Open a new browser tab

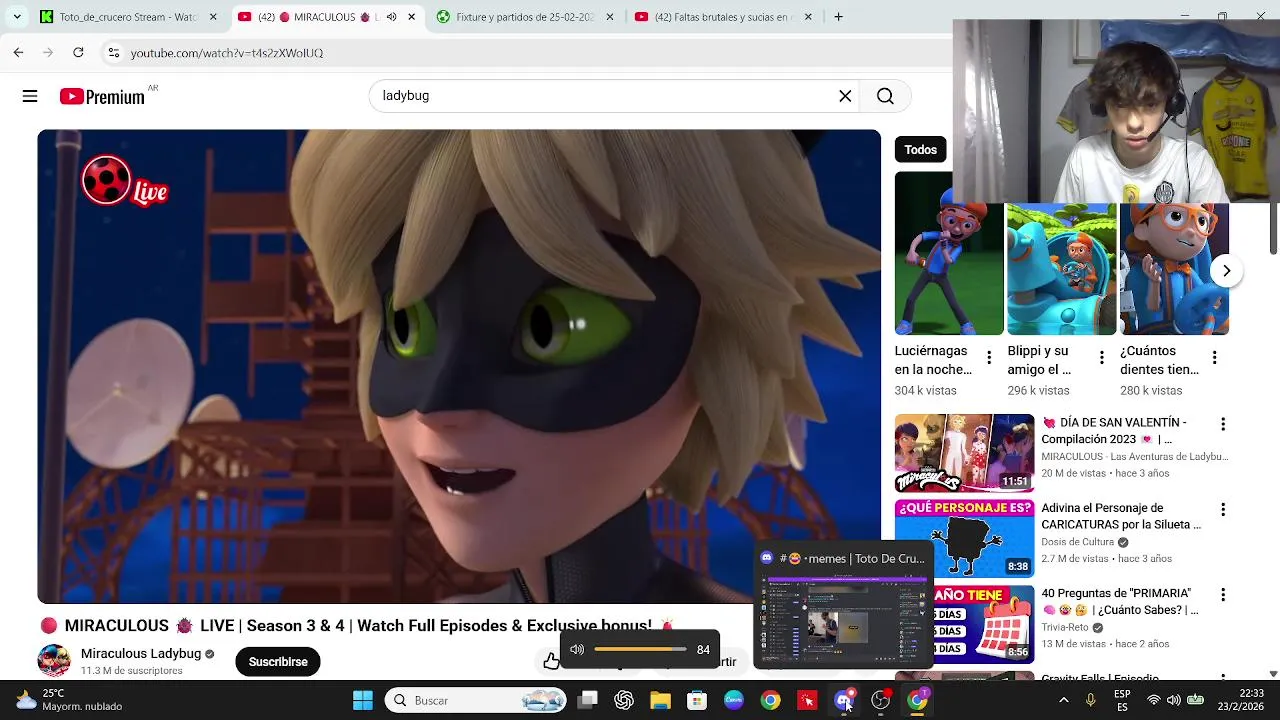point(838,17)
